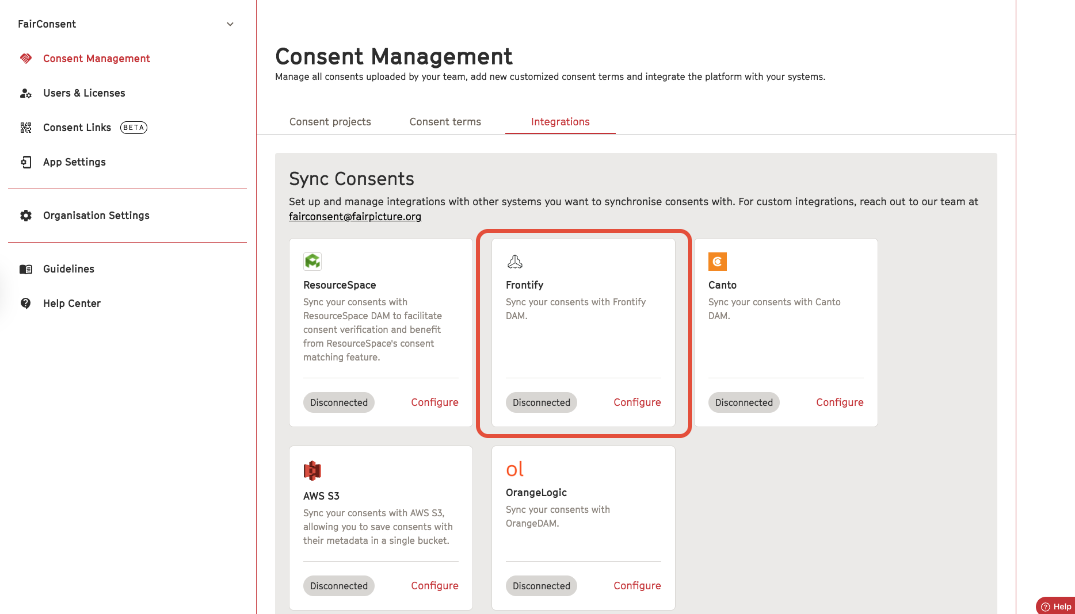Click 'Sync your consents with OrangeDAM.' text

tap(558, 516)
